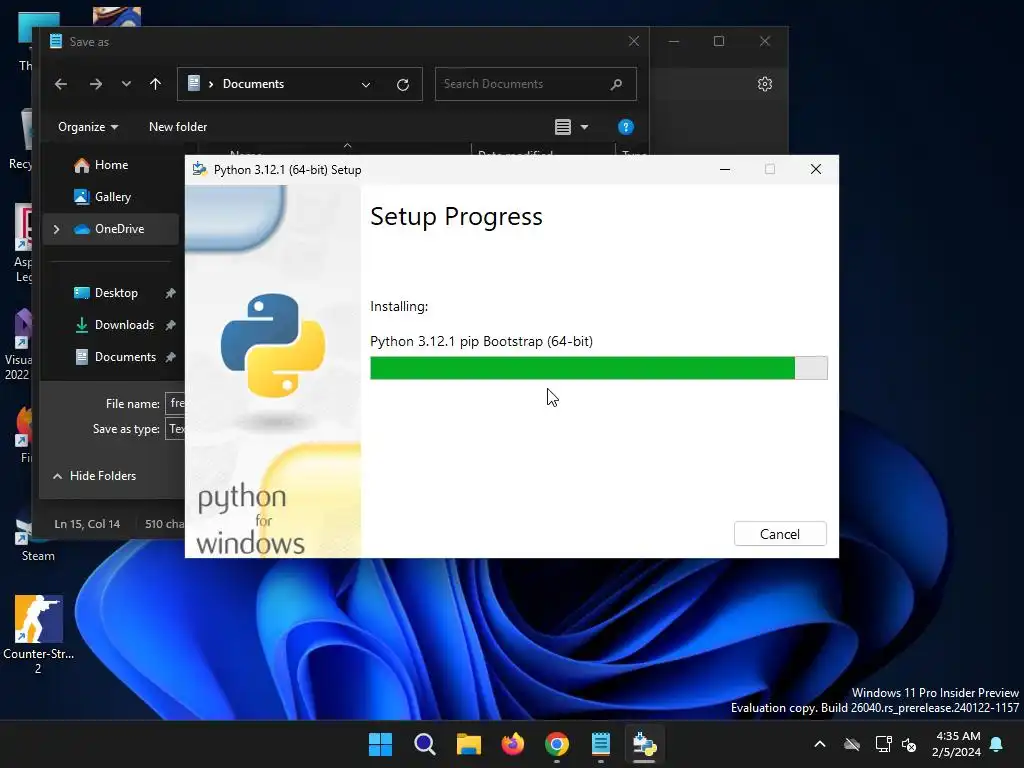Create a New folder
The image size is (1024, 768).
pos(178,127)
